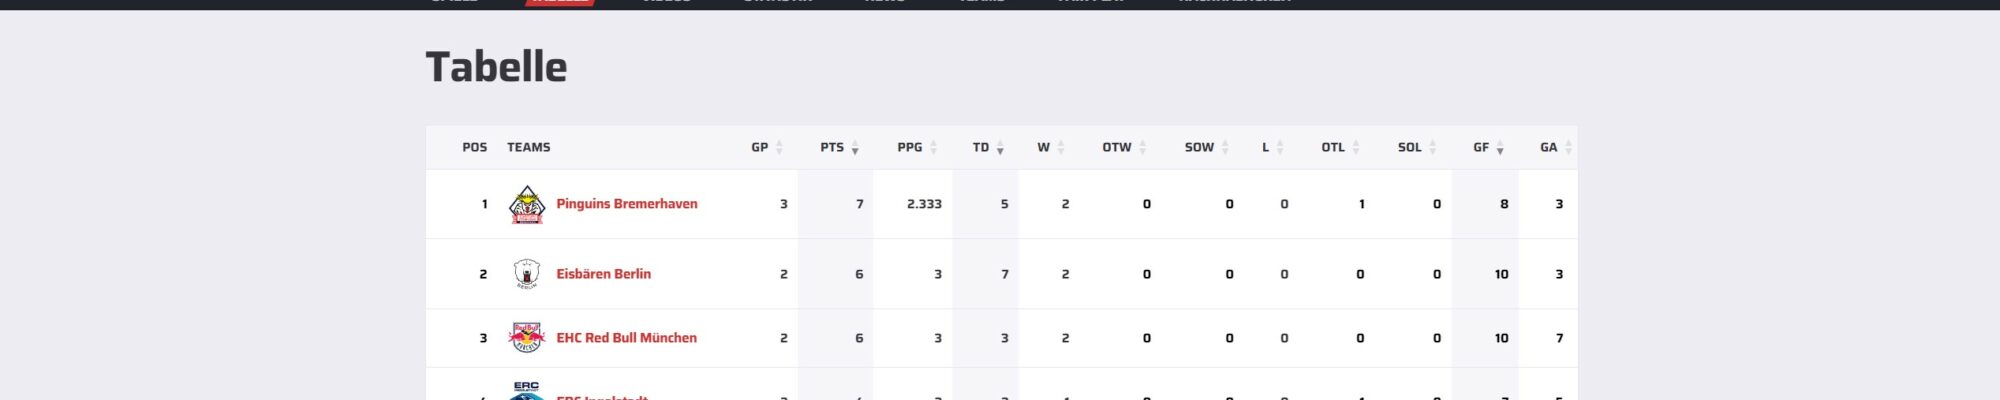The width and height of the screenshot is (2000, 400).
Task: Sort standings by GF goals for
Action: (1488, 147)
